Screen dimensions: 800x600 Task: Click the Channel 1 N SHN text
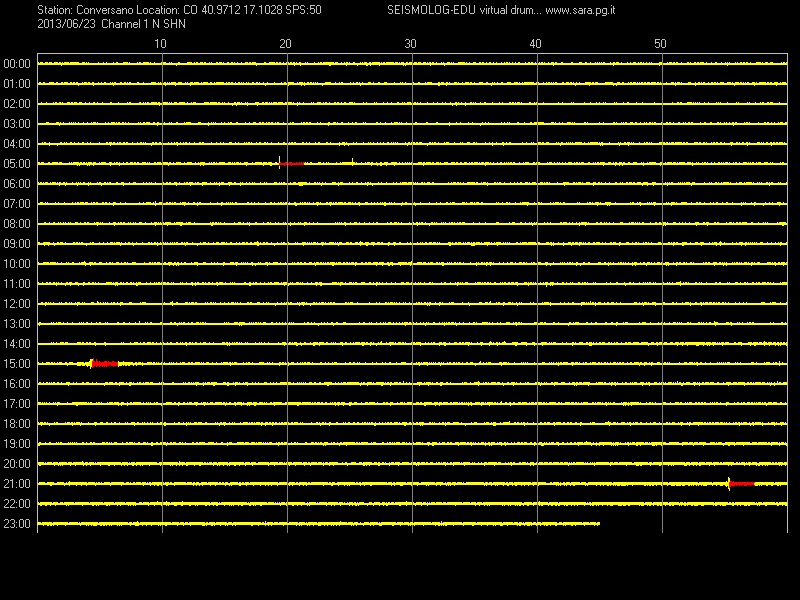144,24
